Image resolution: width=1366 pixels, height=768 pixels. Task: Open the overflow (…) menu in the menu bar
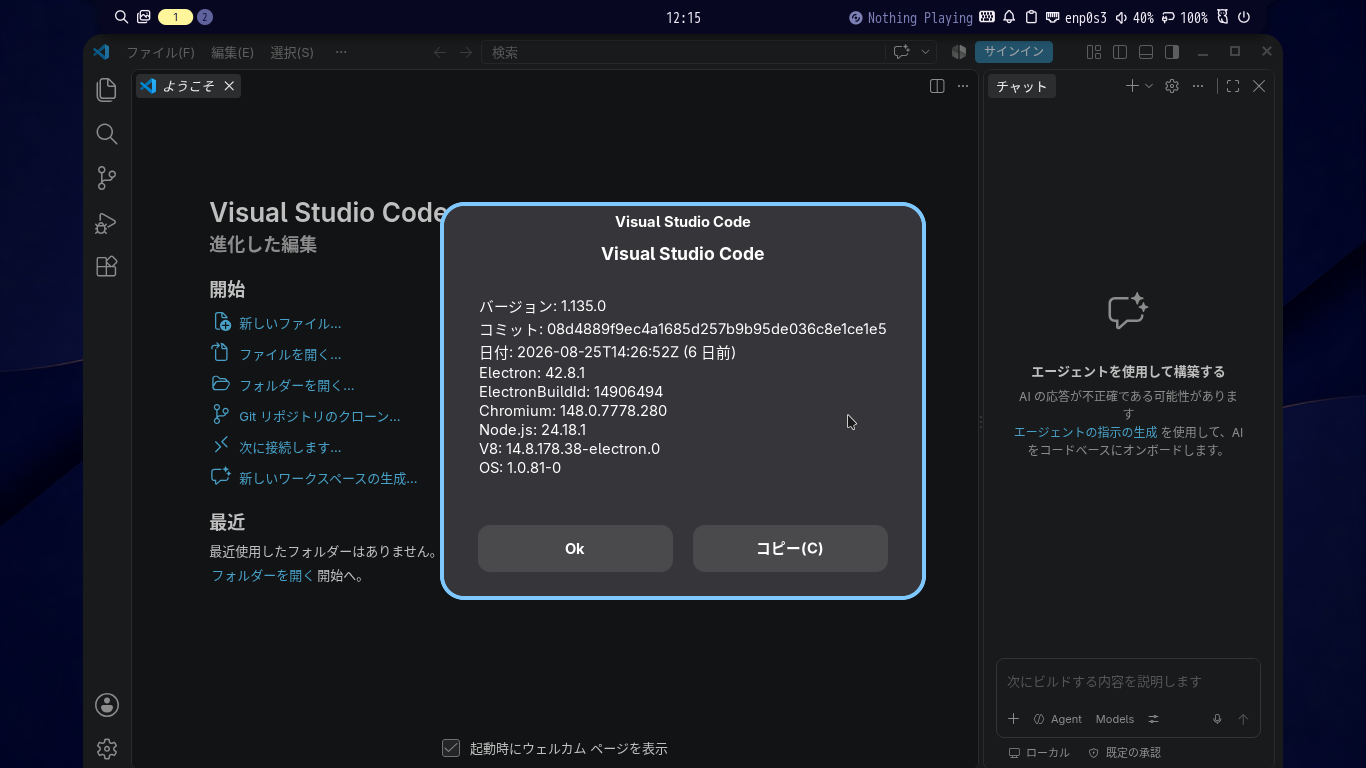(341, 52)
